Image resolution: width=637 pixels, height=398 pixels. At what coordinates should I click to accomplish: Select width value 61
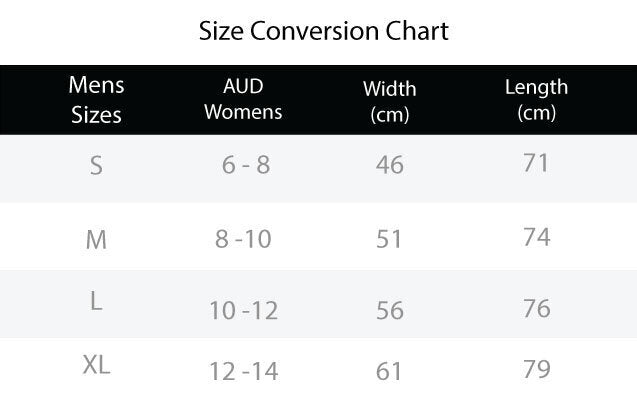389,371
